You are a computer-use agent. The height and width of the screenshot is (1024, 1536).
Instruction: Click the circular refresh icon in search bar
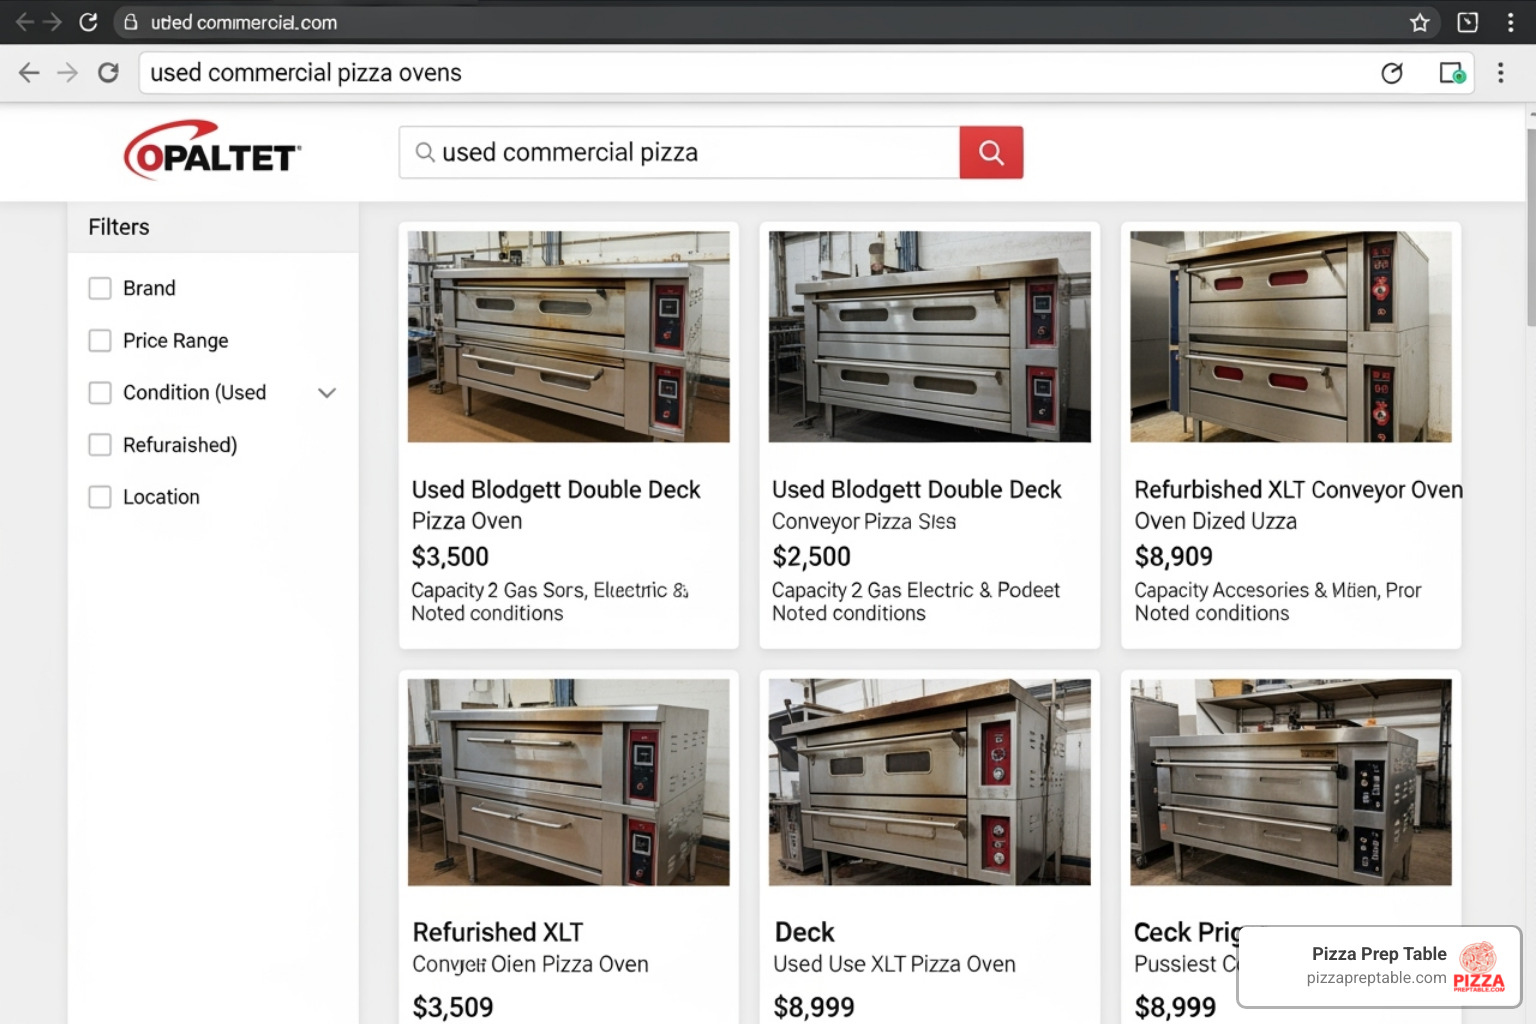click(x=1391, y=72)
